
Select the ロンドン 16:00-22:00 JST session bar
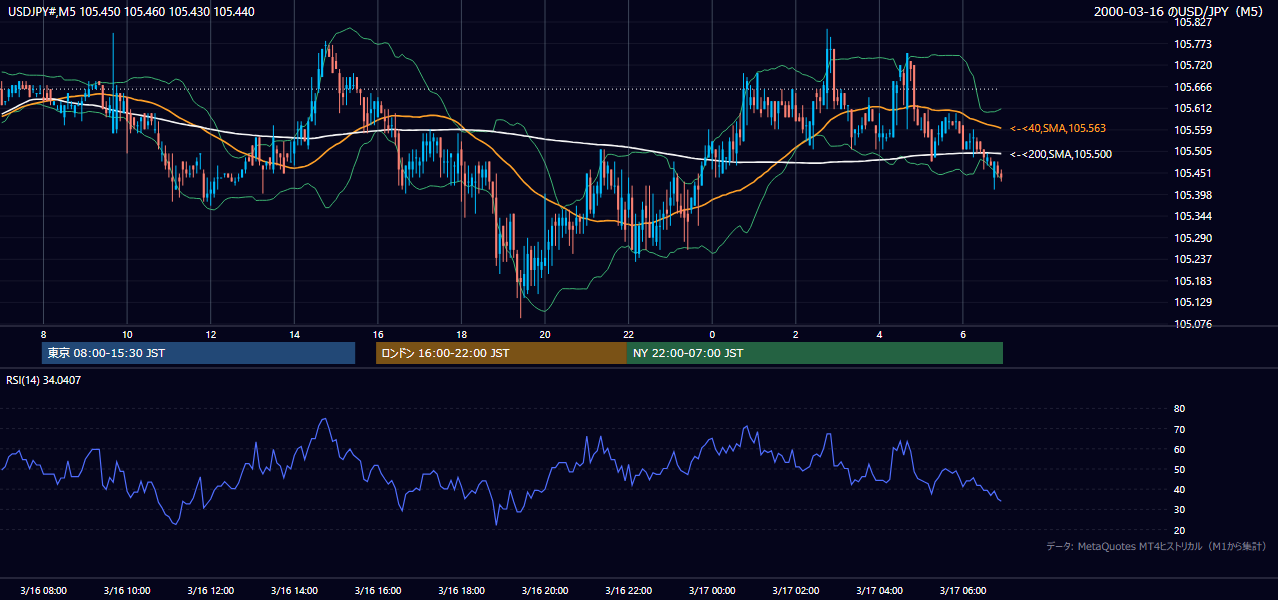pyautogui.click(x=501, y=353)
